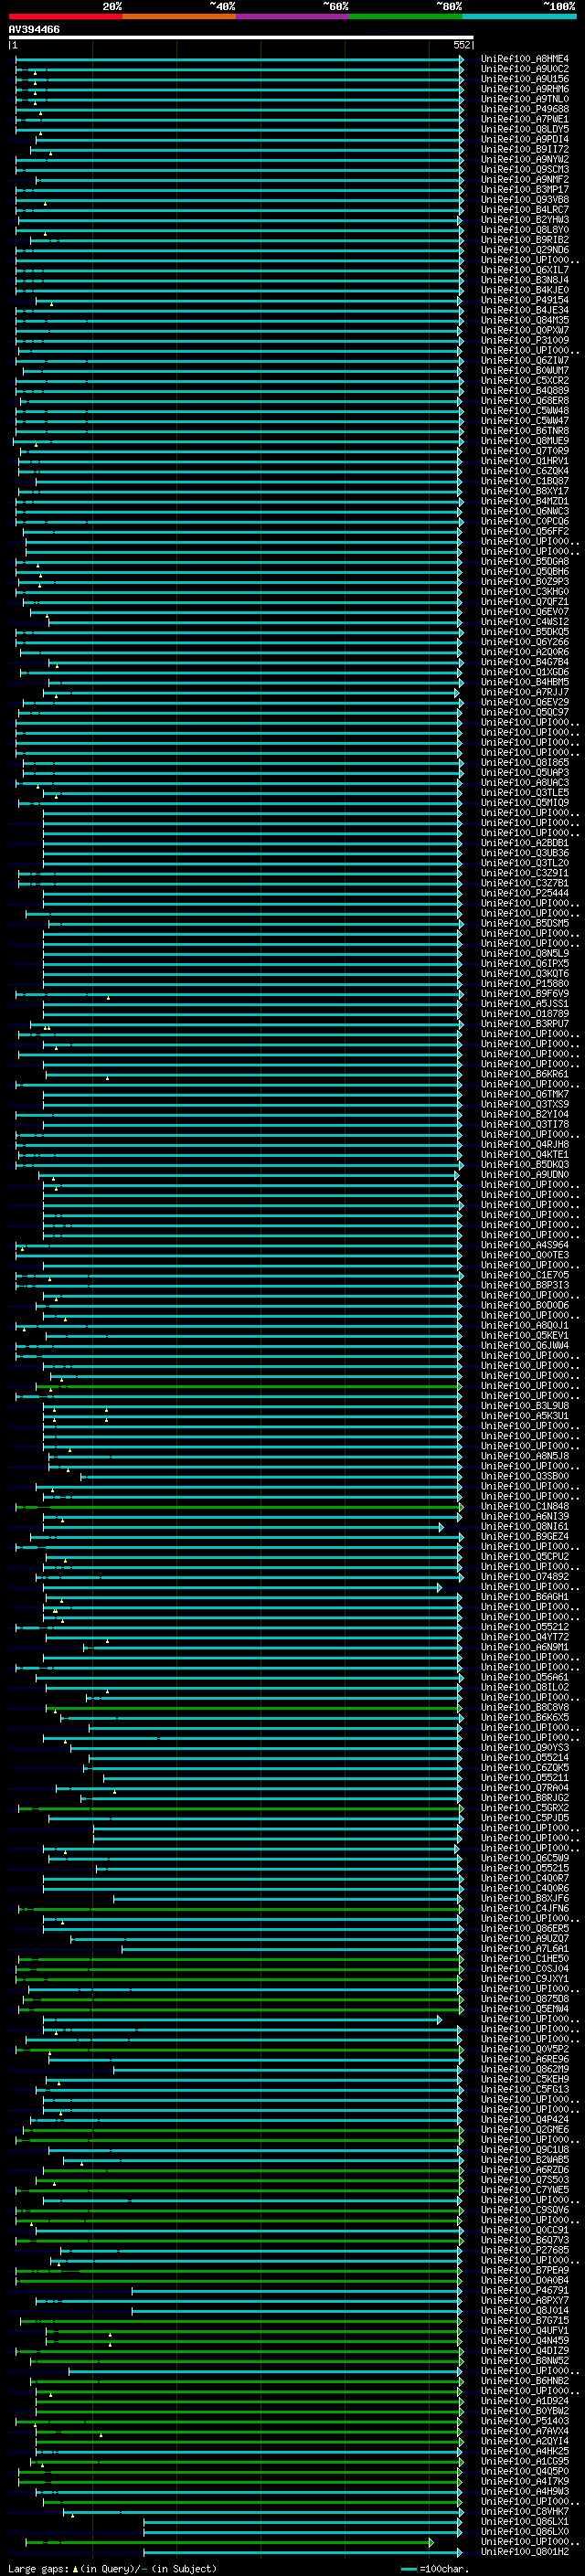Image resolution: width=585 pixels, height=2576 pixels.
Task: Select the UniRef100_Q6NWC3 label
Action: [525, 511]
